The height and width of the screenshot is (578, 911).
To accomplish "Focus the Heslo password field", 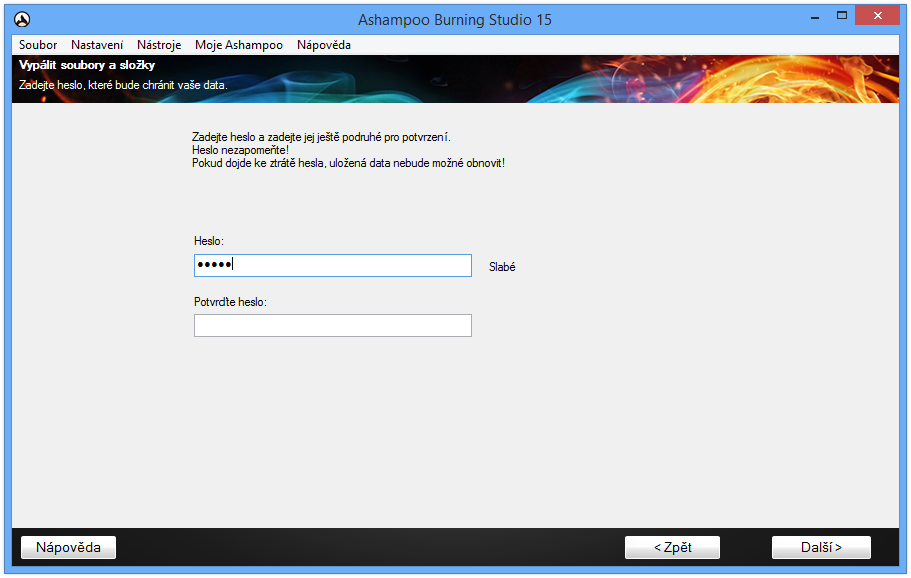I will point(332,265).
